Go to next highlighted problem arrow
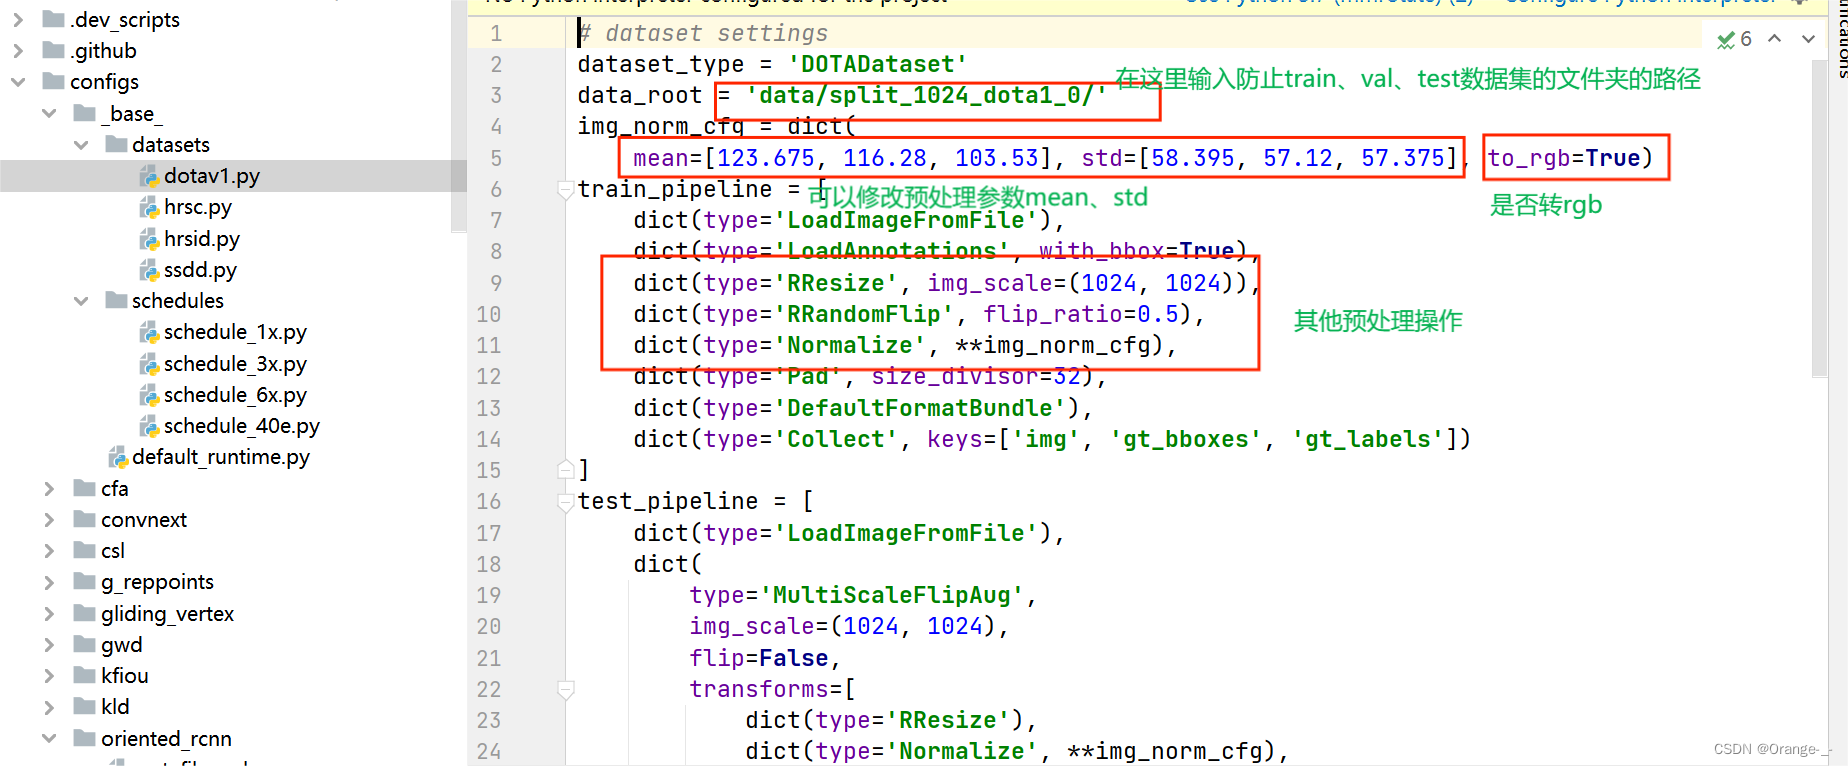Image resolution: width=1848 pixels, height=766 pixels. pos(1808,39)
